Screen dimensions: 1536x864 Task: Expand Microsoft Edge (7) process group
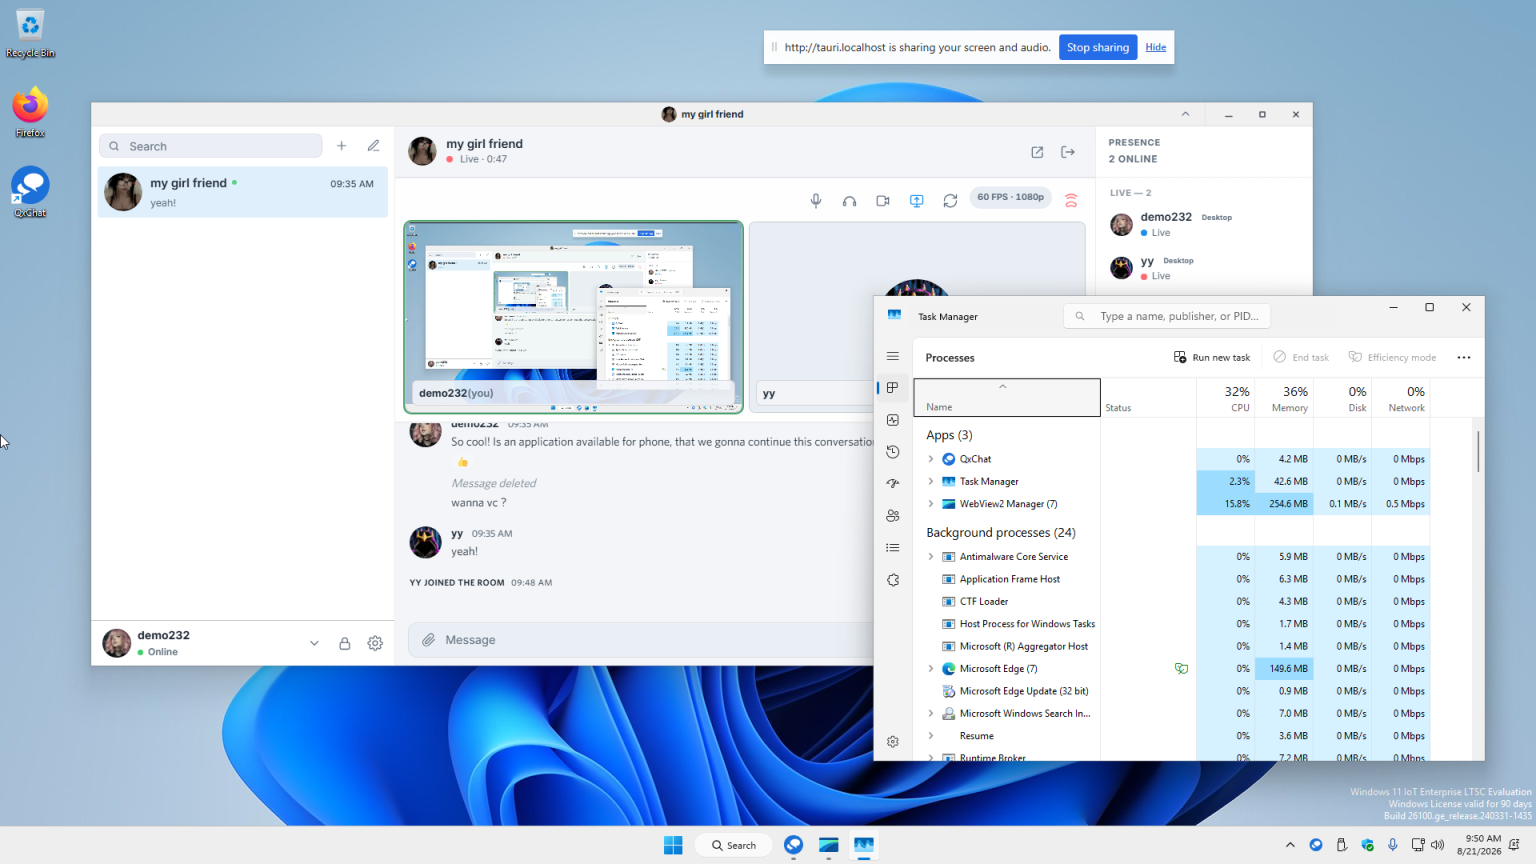(x=931, y=669)
